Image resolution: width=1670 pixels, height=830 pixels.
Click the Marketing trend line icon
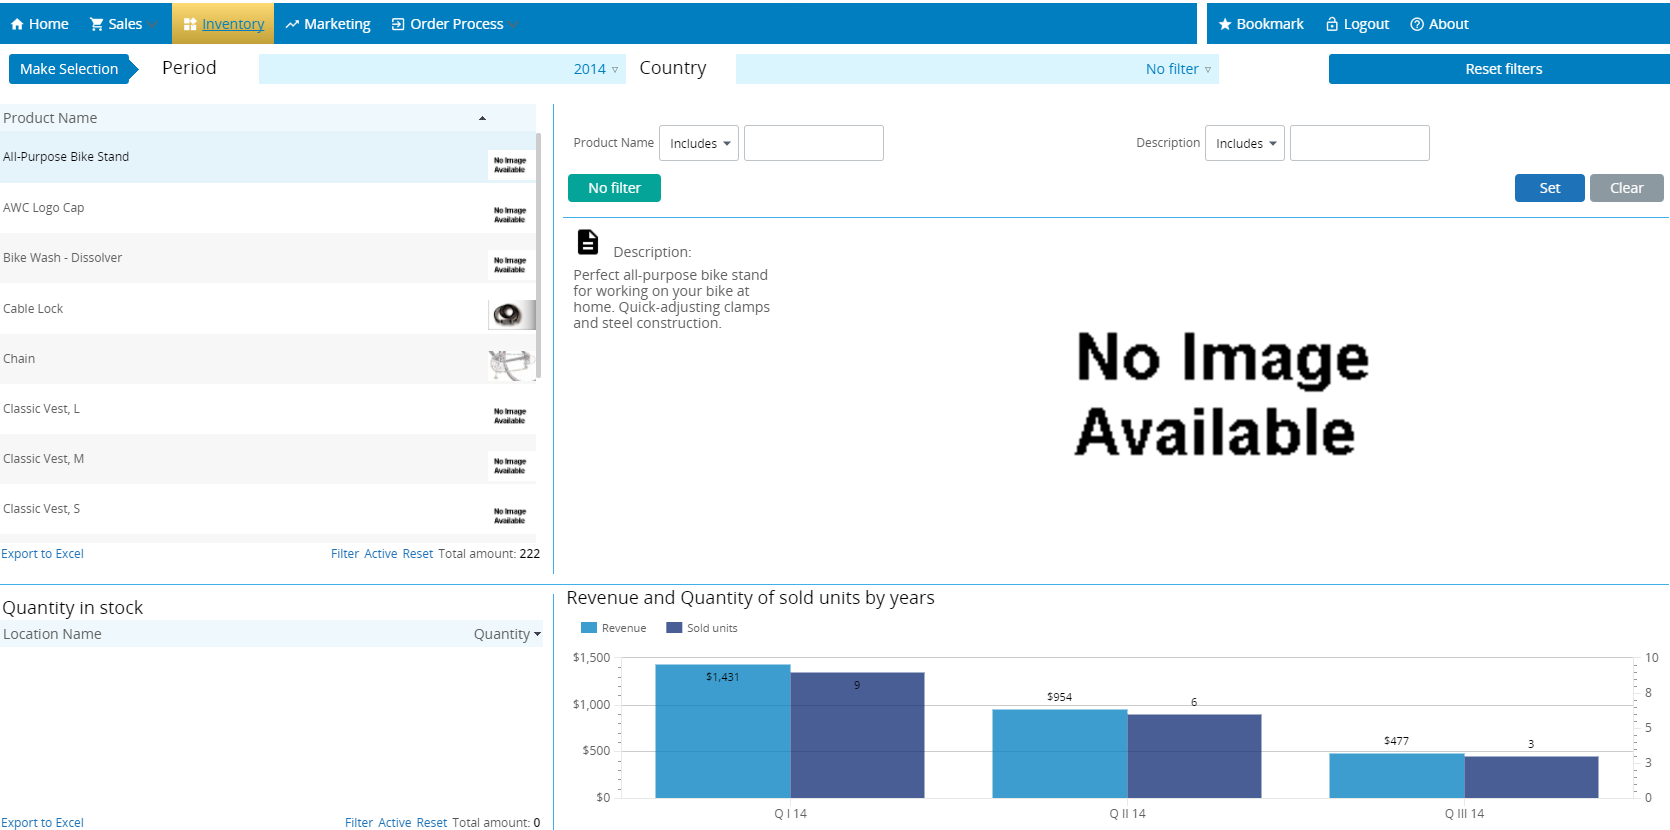tap(292, 24)
